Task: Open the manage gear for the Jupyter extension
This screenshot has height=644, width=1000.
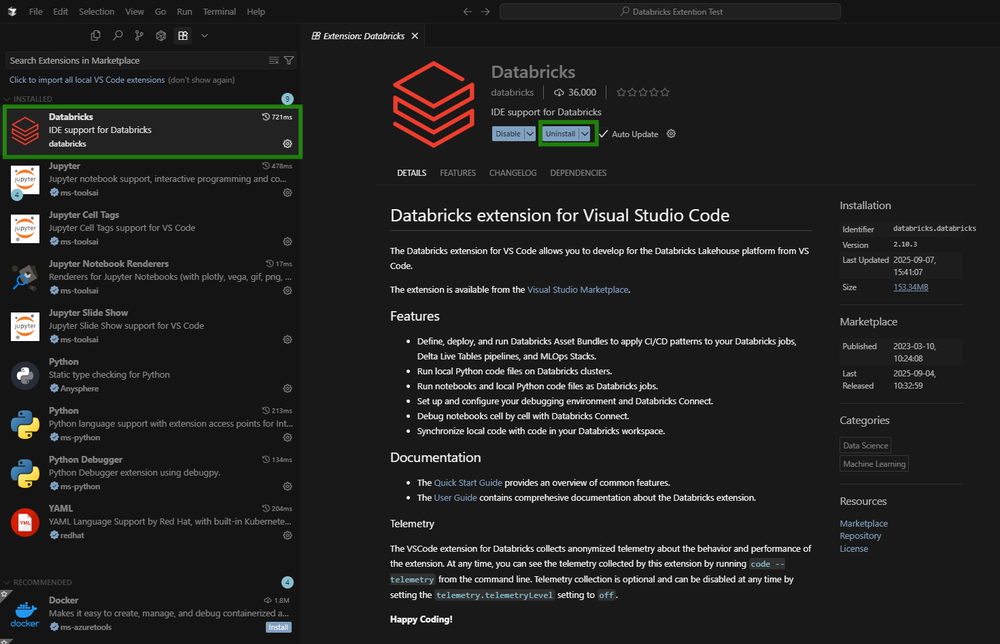Action: point(288,192)
